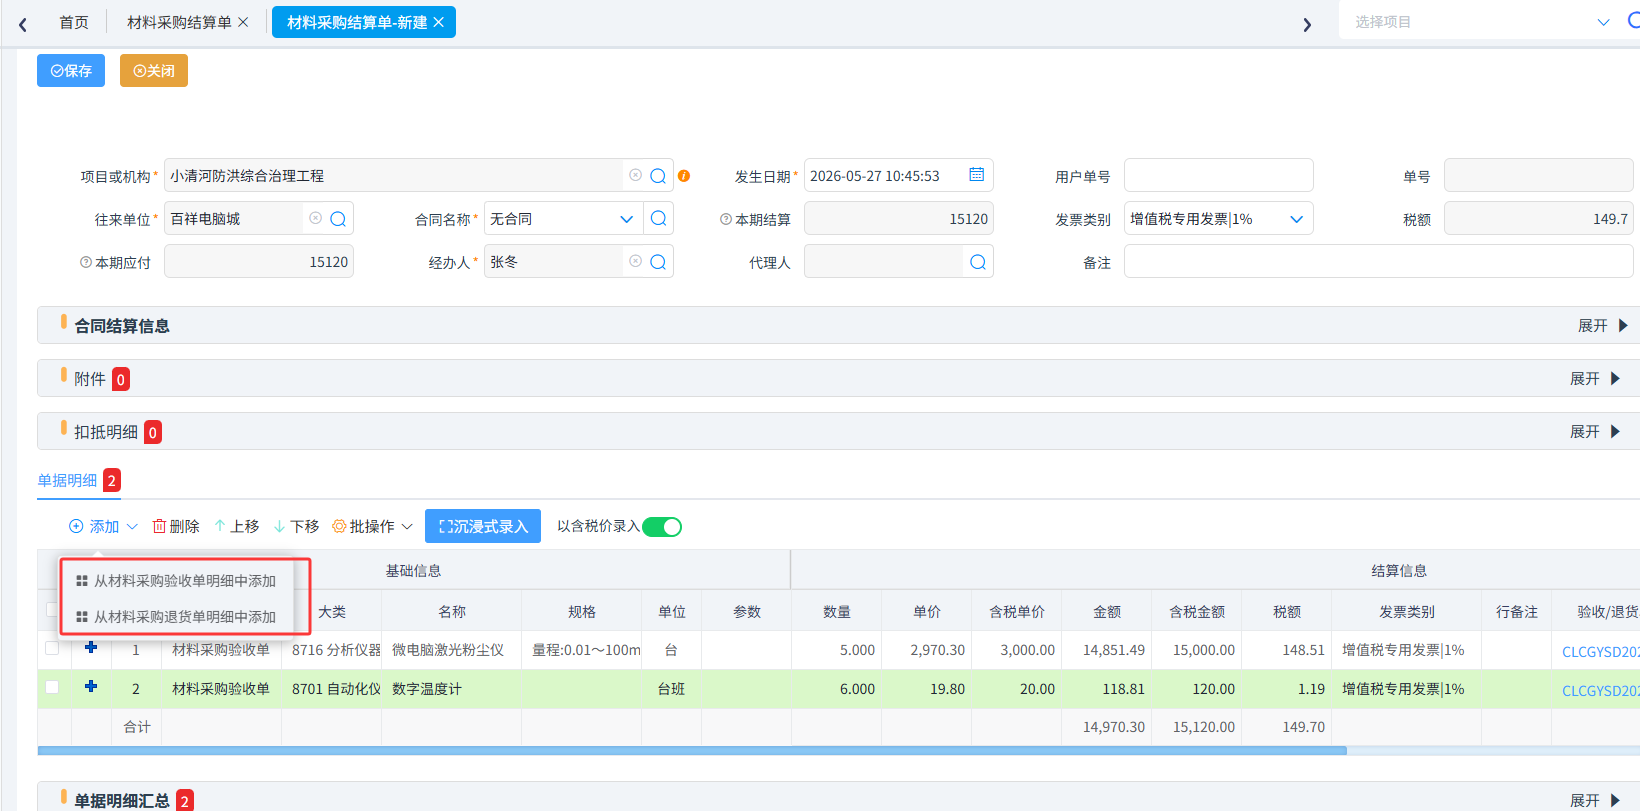1640x811 pixels.
Task: Open the 合同名称 dropdown arrow
Action: tap(627, 219)
